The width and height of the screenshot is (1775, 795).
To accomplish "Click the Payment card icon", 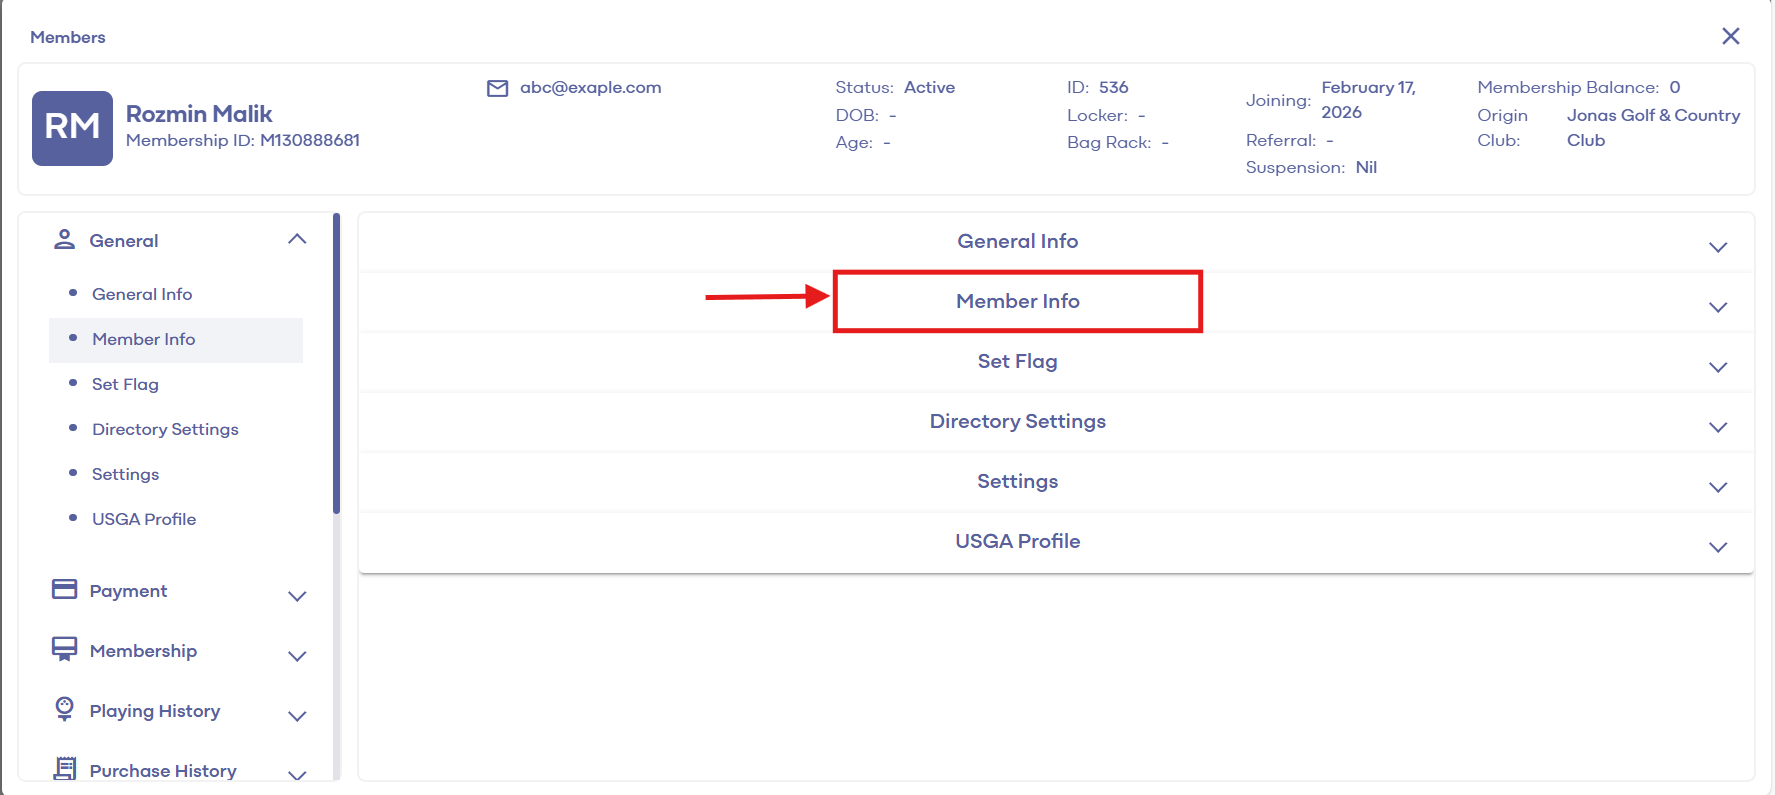I will coord(65,590).
